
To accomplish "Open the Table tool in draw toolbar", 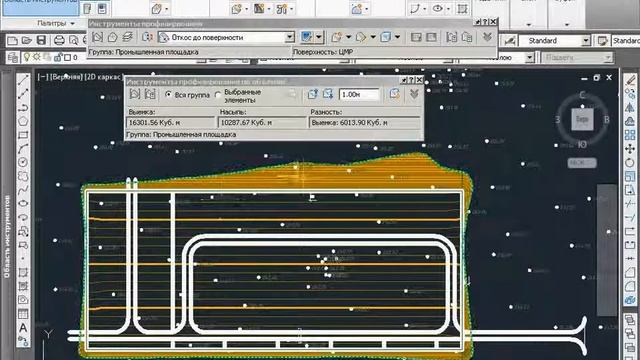I will point(23,314).
